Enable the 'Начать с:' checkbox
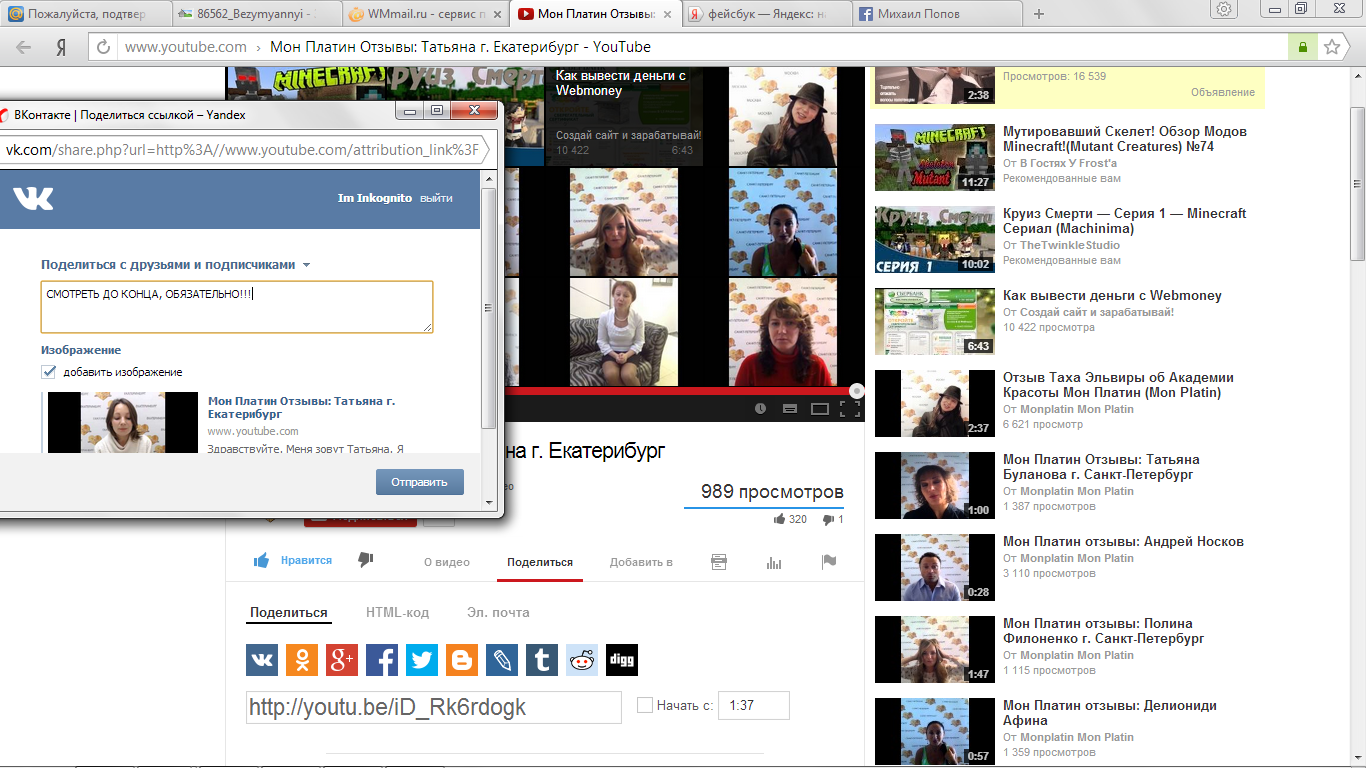Viewport: 1366px width, 768px height. [x=645, y=705]
